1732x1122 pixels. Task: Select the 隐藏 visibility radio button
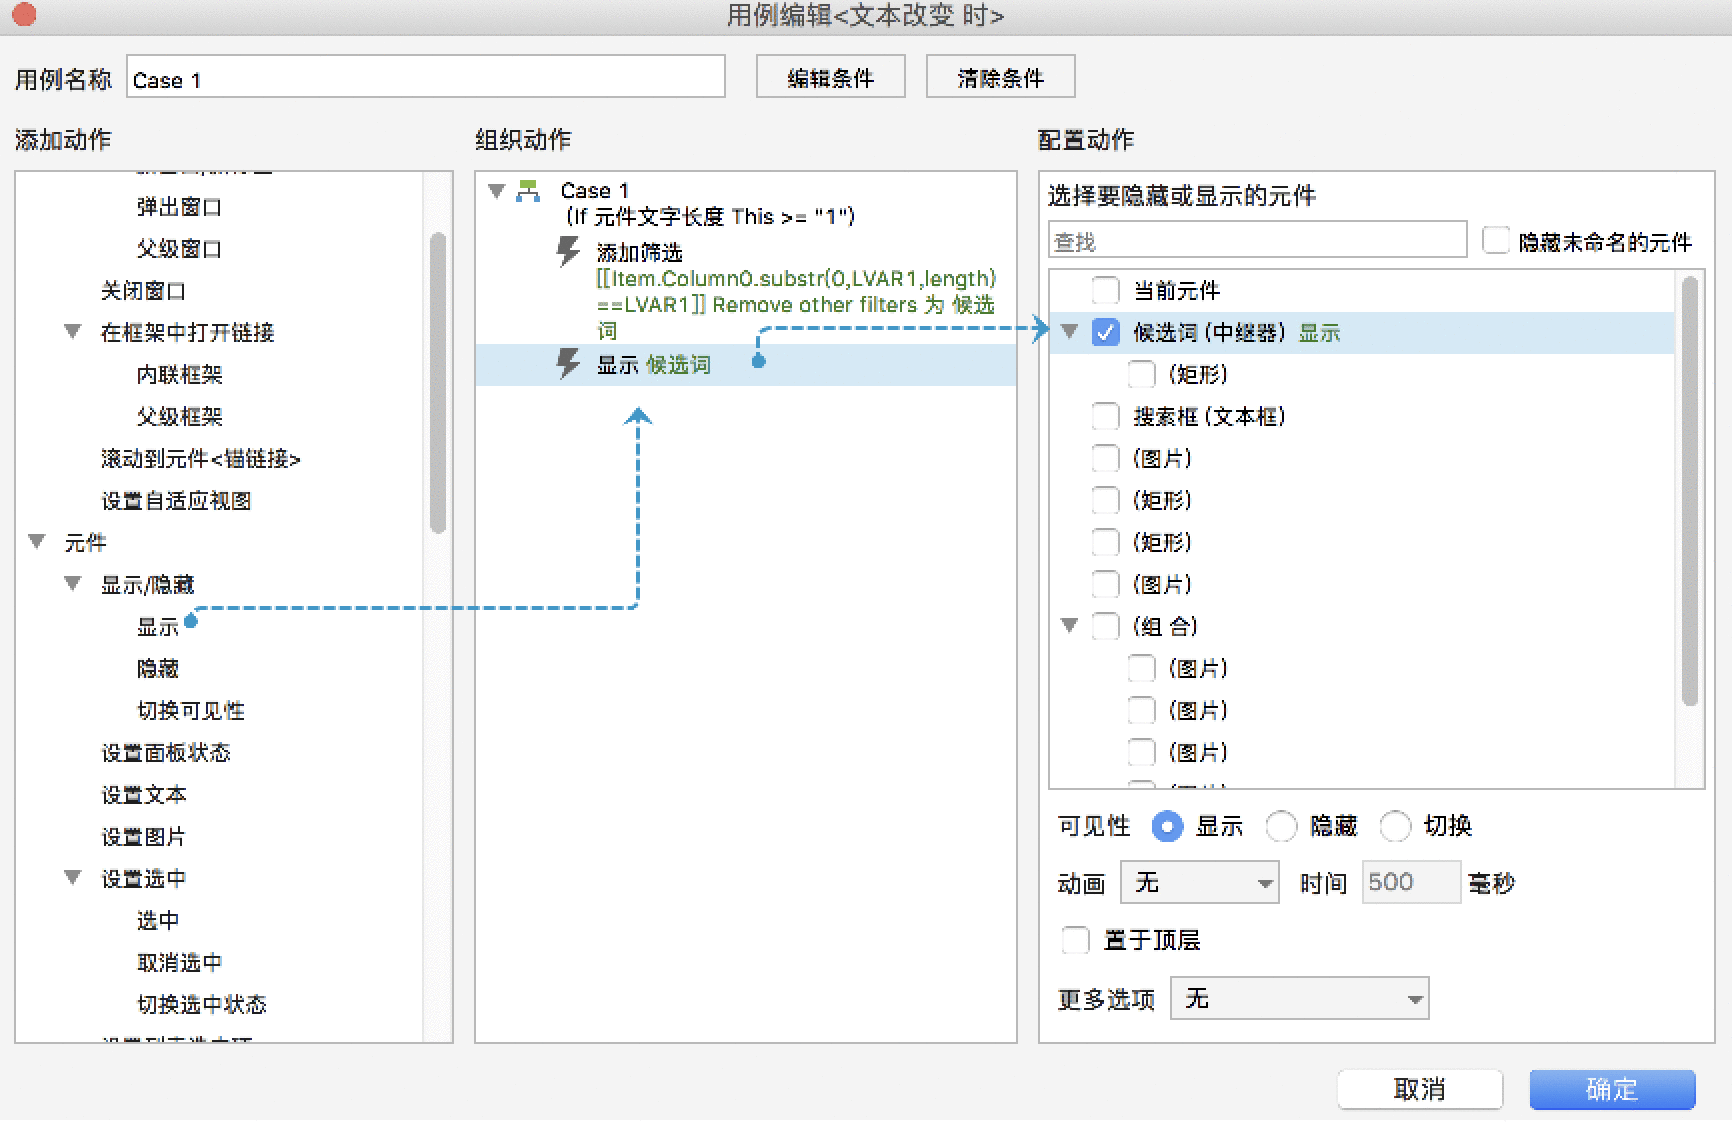[x=1281, y=827]
